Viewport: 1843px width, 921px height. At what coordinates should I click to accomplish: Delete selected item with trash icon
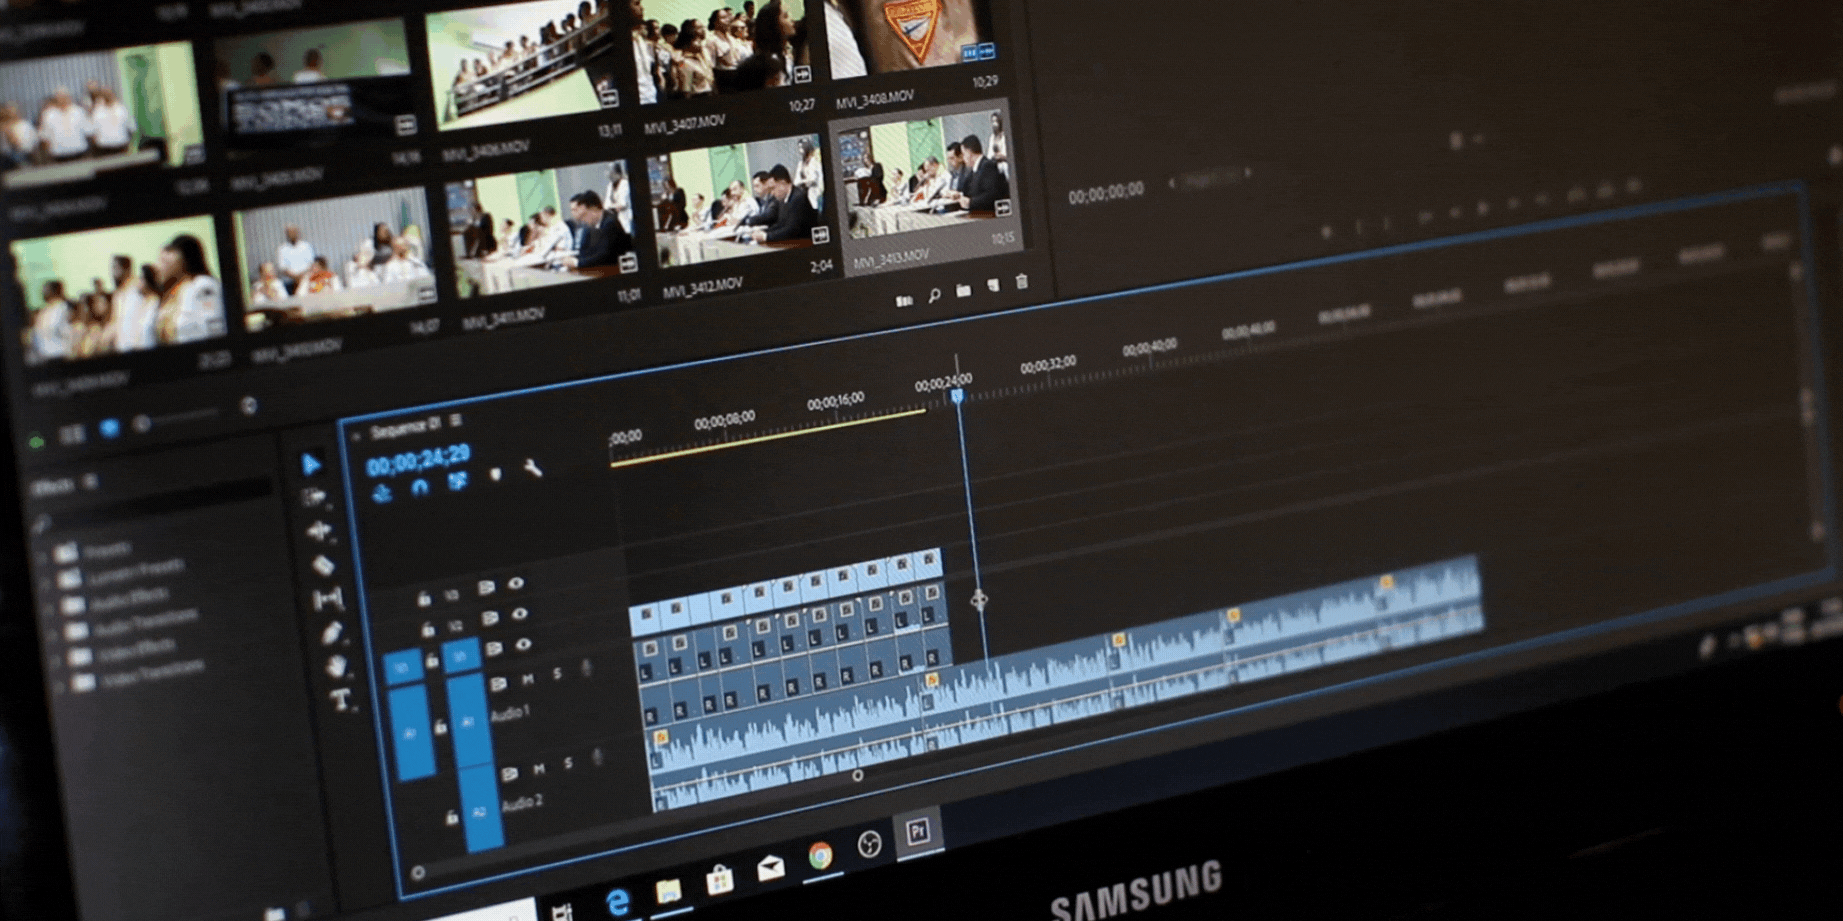coord(1021,281)
